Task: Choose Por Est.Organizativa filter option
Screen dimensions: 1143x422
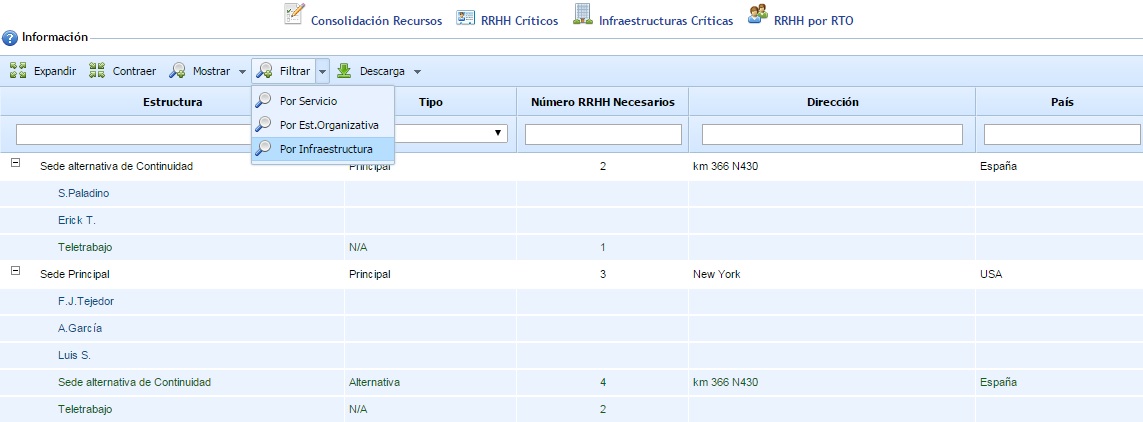Action: pos(329,125)
